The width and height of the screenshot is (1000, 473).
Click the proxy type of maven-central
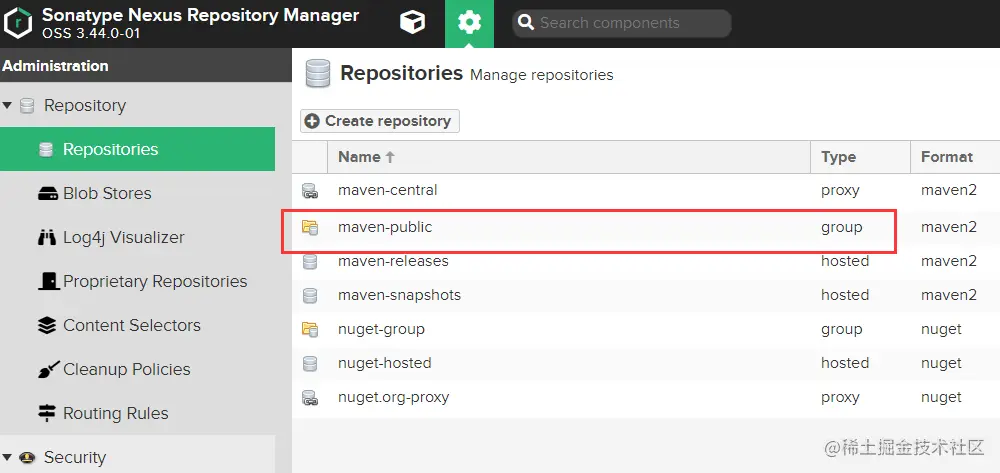point(840,190)
